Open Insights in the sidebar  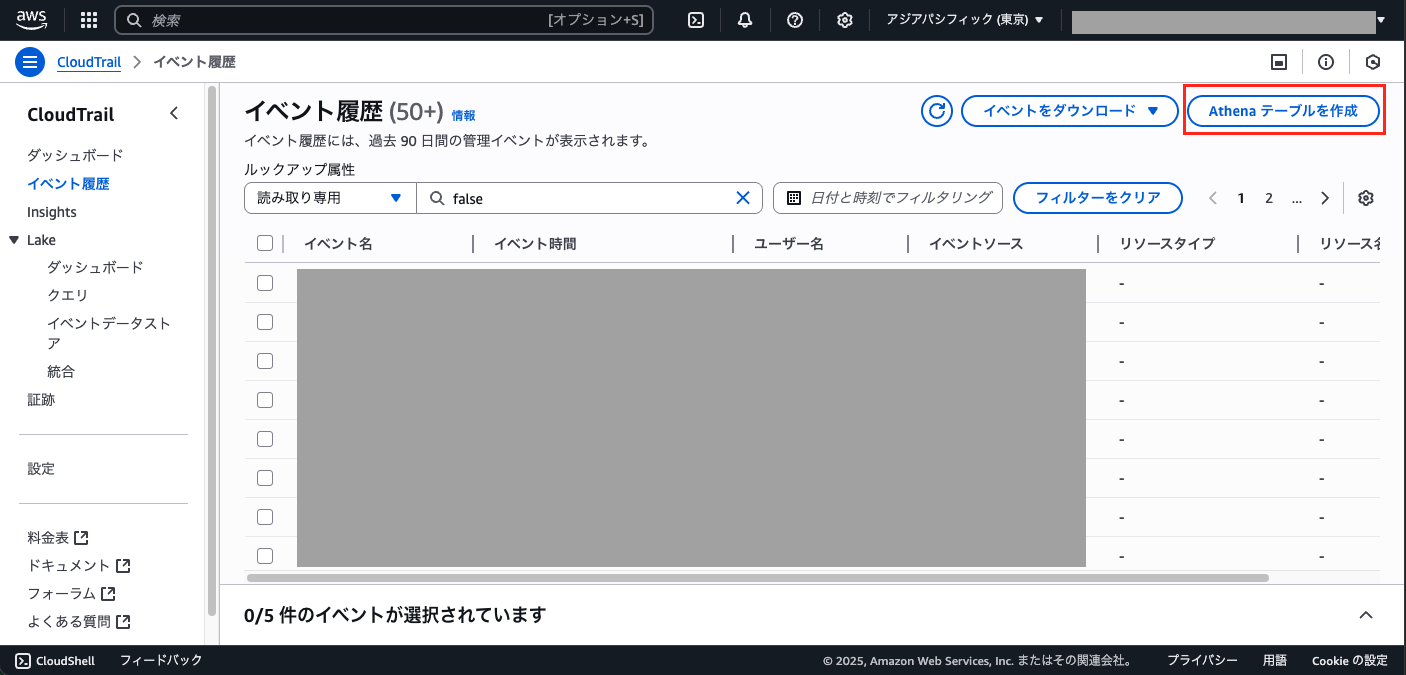pos(52,212)
